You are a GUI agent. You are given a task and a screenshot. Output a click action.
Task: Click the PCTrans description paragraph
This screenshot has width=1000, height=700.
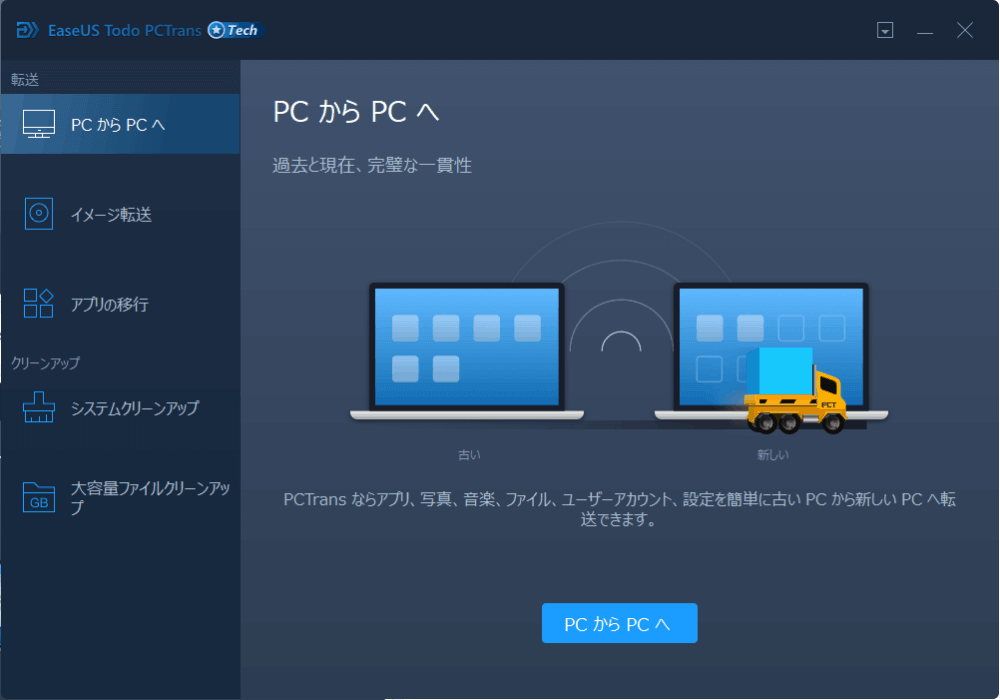point(619,509)
